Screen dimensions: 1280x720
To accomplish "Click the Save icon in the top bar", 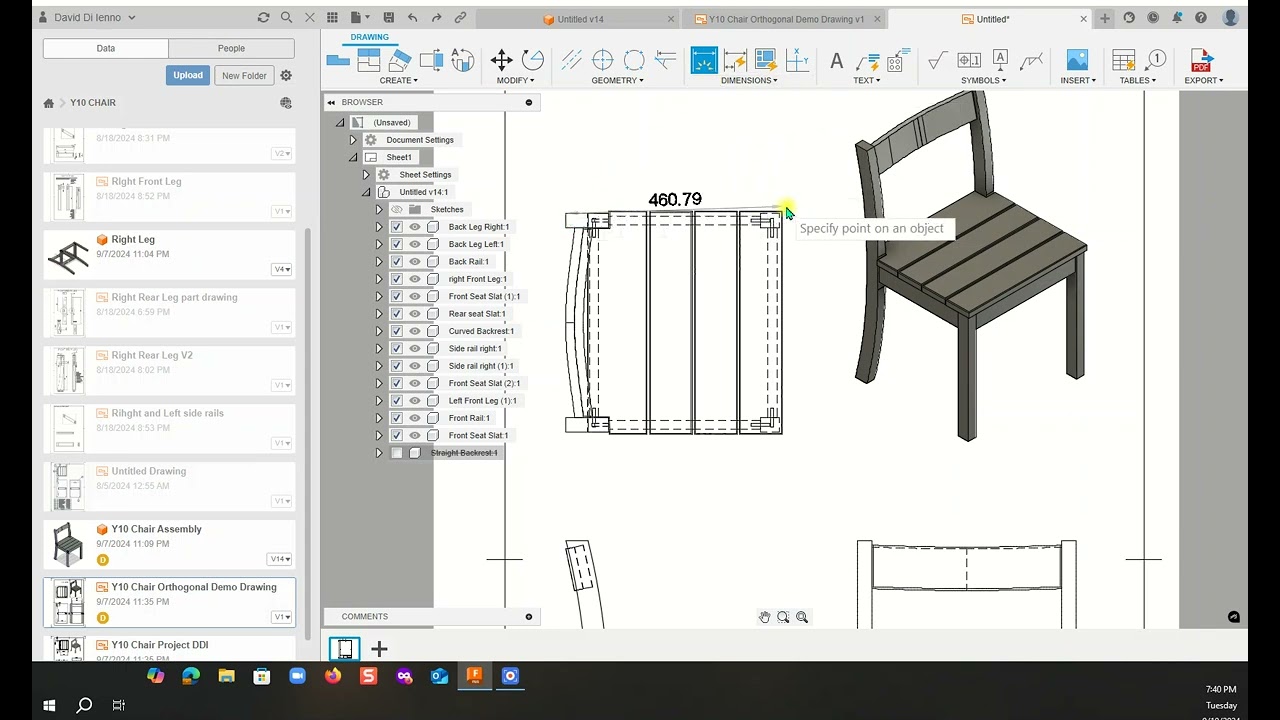I will 388,18.
